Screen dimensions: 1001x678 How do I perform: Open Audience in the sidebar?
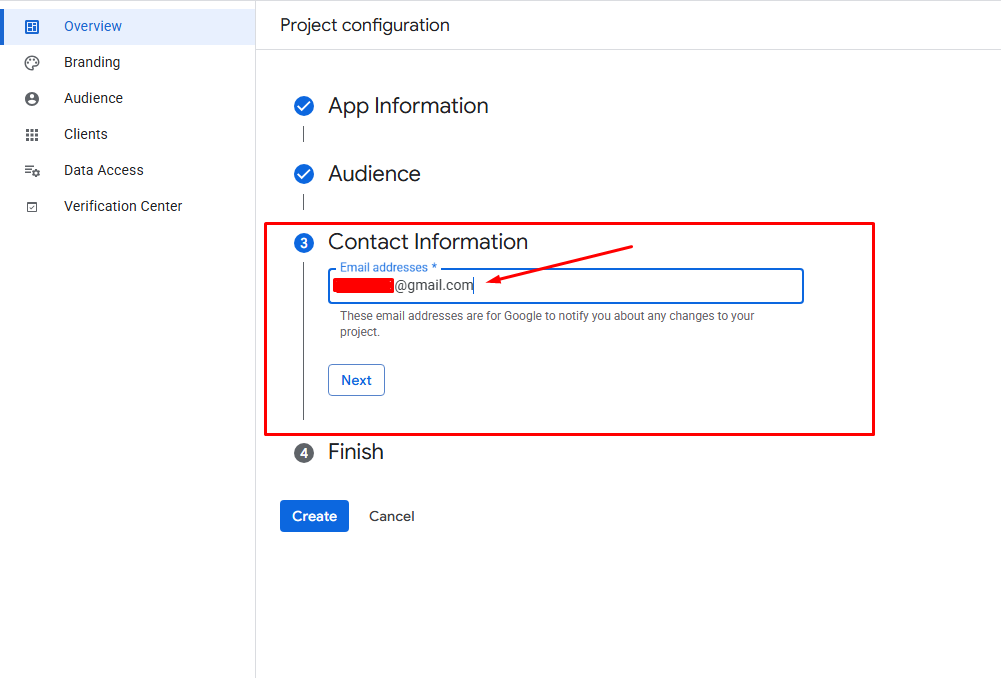(x=93, y=98)
